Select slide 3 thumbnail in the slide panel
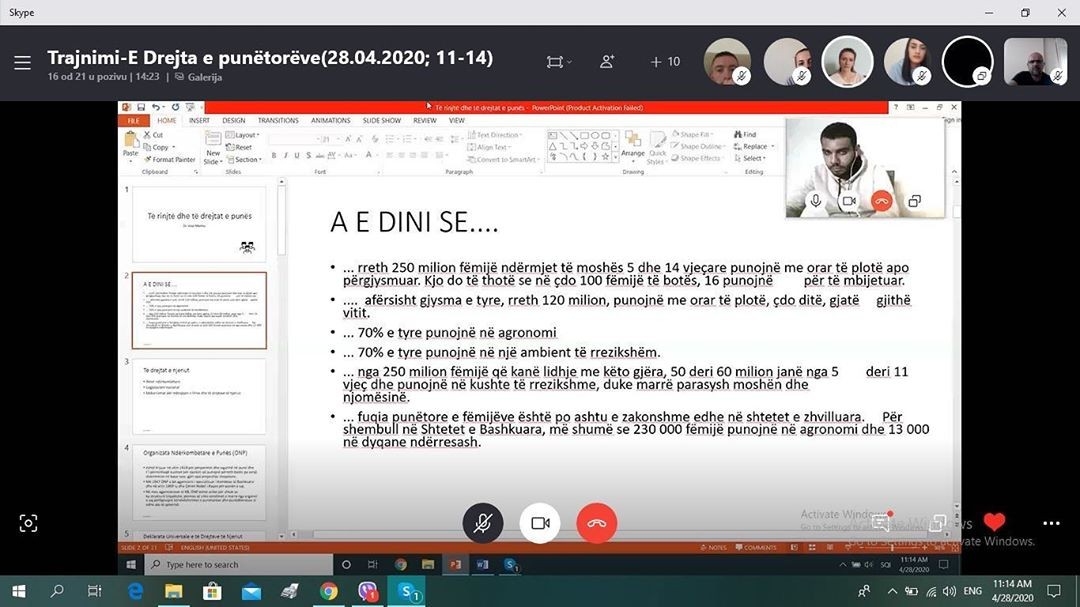Viewport: 1080px width, 607px height. (198, 393)
